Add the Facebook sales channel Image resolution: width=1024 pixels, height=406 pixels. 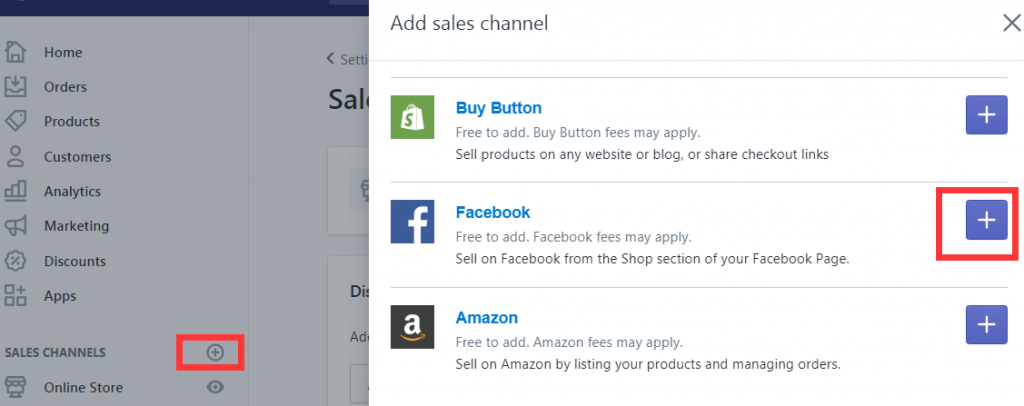pos(986,220)
